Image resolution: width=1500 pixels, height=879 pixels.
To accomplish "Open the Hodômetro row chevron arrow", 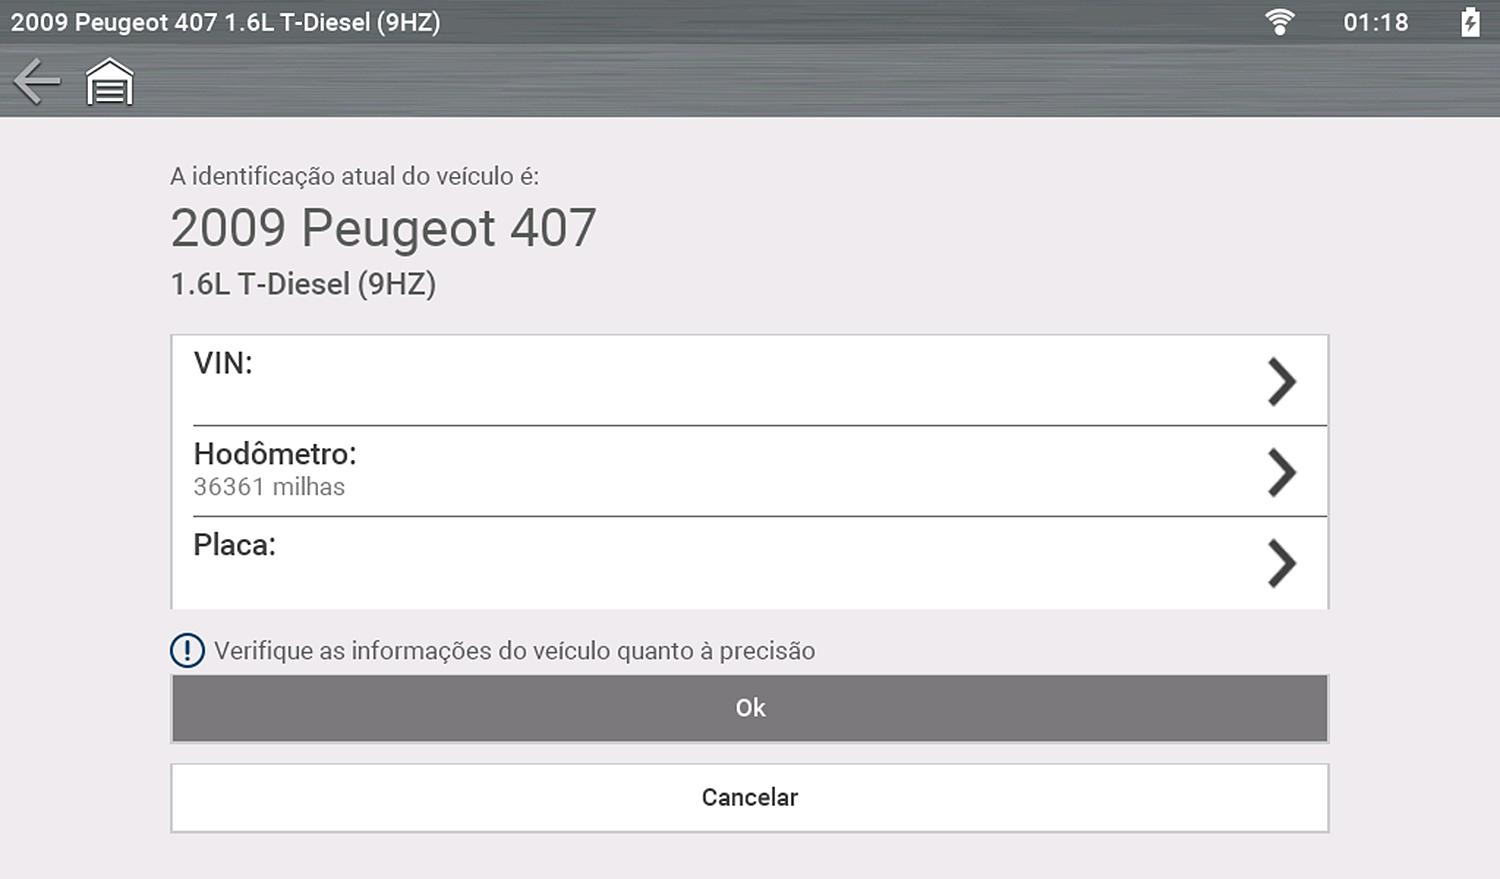I will tap(1281, 472).
